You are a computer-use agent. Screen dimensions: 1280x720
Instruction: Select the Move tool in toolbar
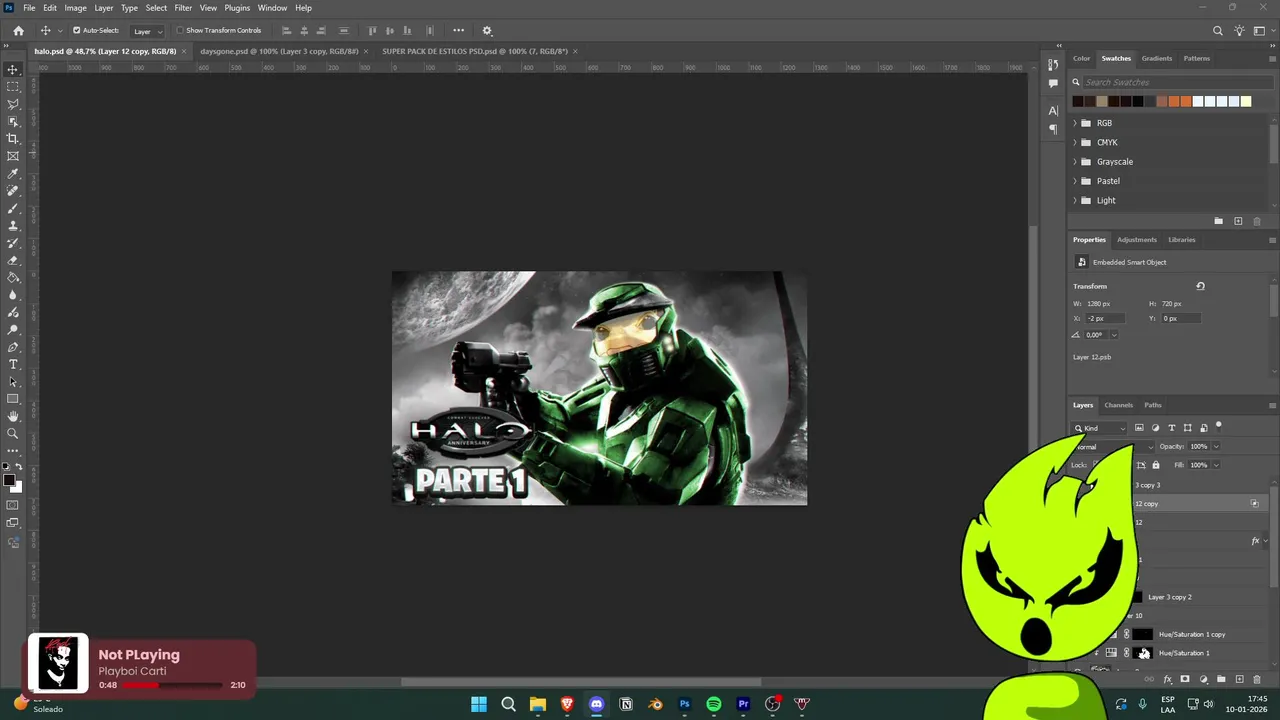pyautogui.click(x=13, y=69)
